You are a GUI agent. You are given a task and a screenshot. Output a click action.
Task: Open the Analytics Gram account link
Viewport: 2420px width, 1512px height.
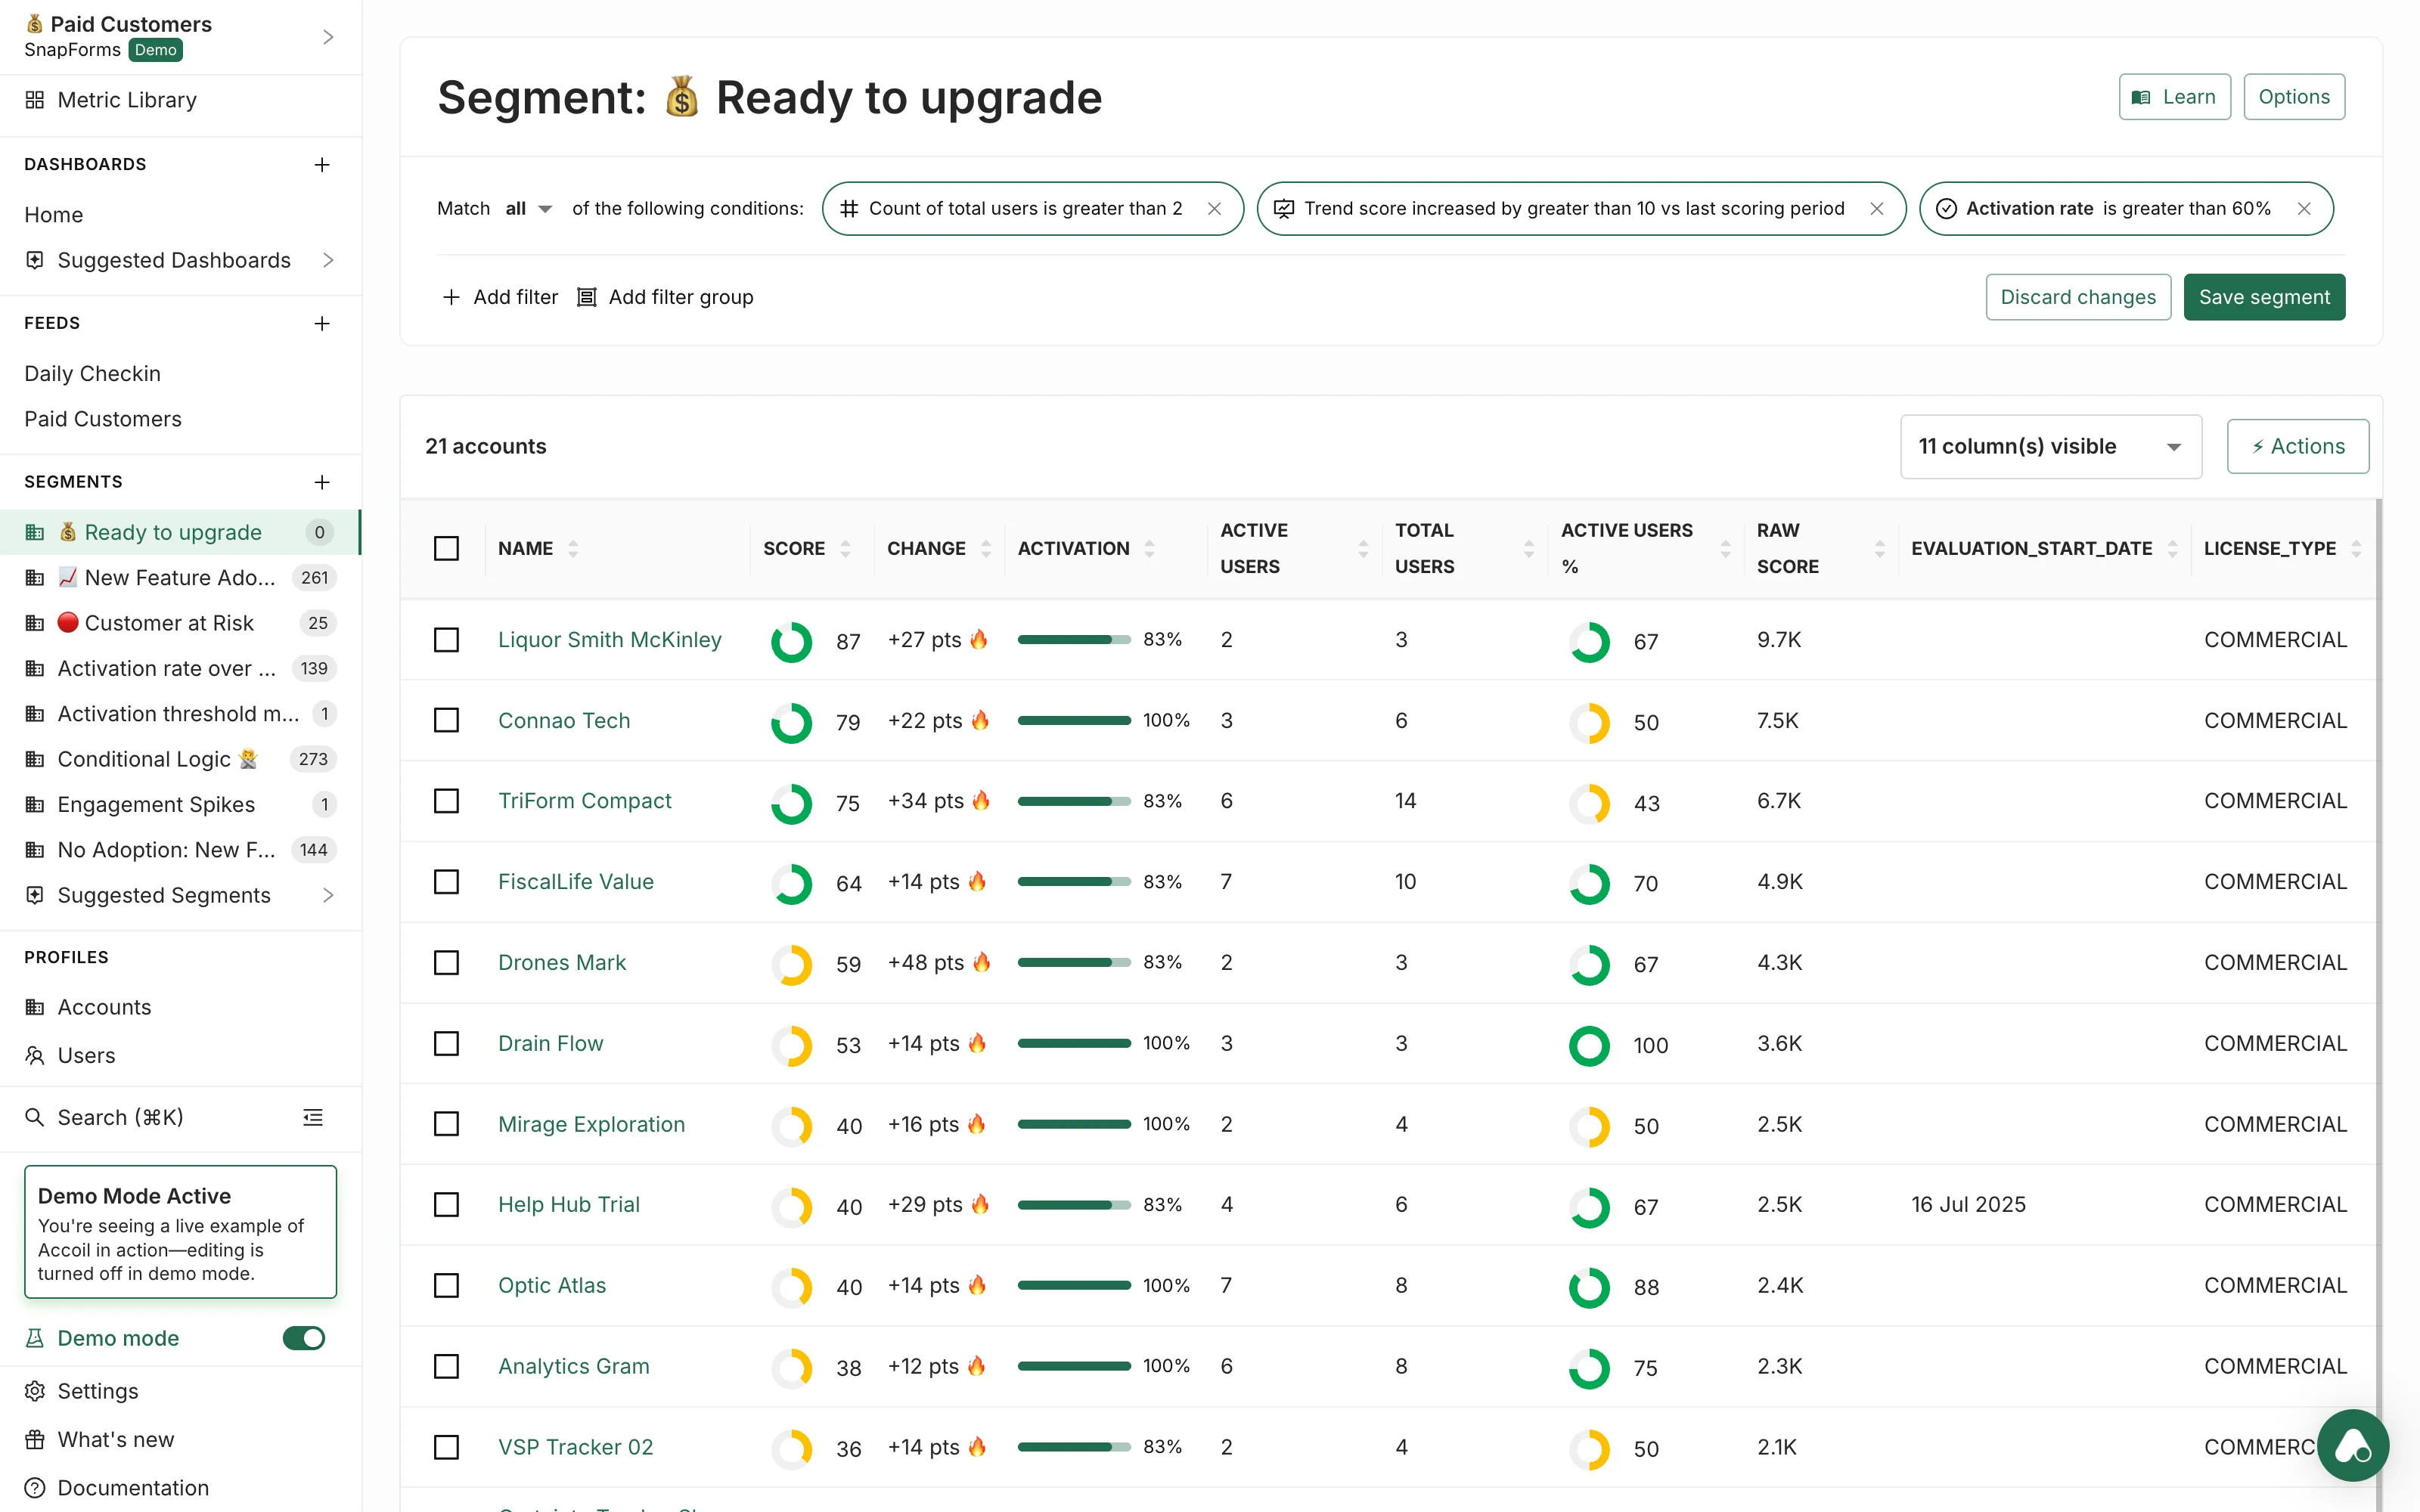(574, 1366)
